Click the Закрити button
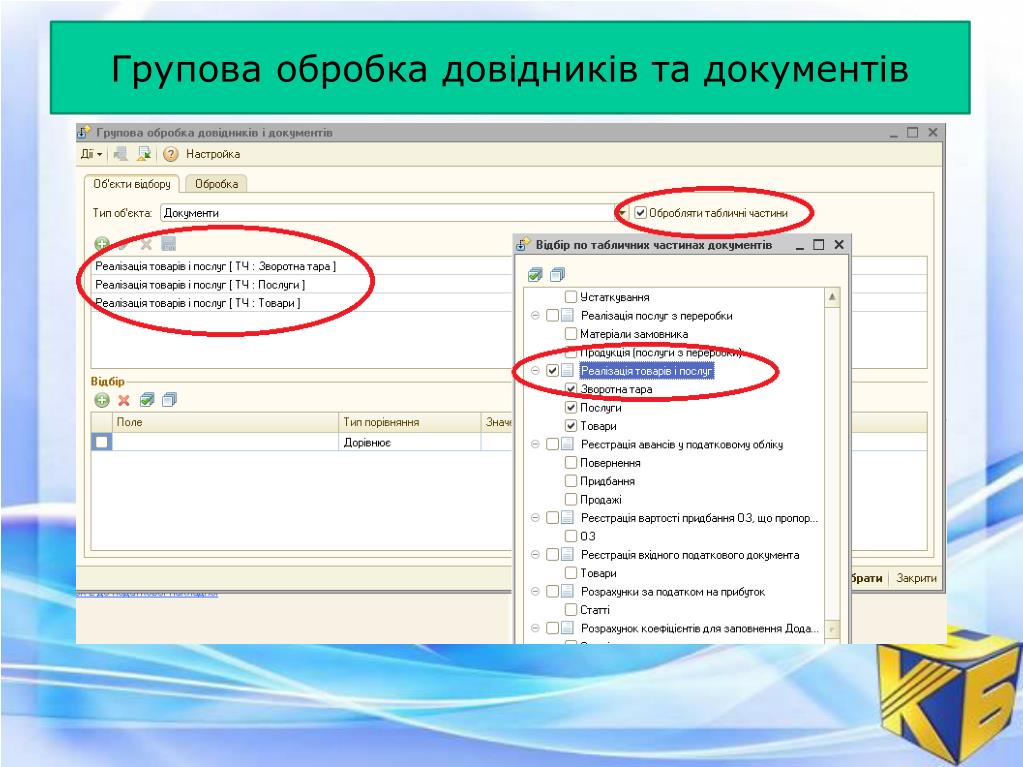The image size is (1023, 767). point(916,578)
